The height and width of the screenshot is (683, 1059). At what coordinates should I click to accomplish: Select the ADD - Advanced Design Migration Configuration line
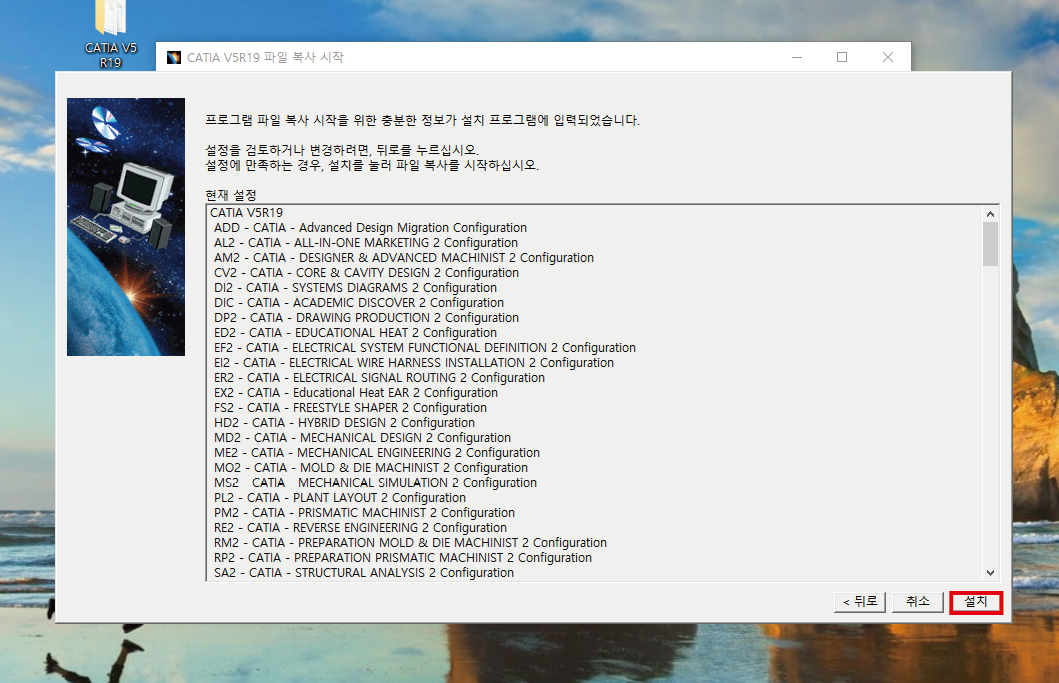tap(370, 228)
